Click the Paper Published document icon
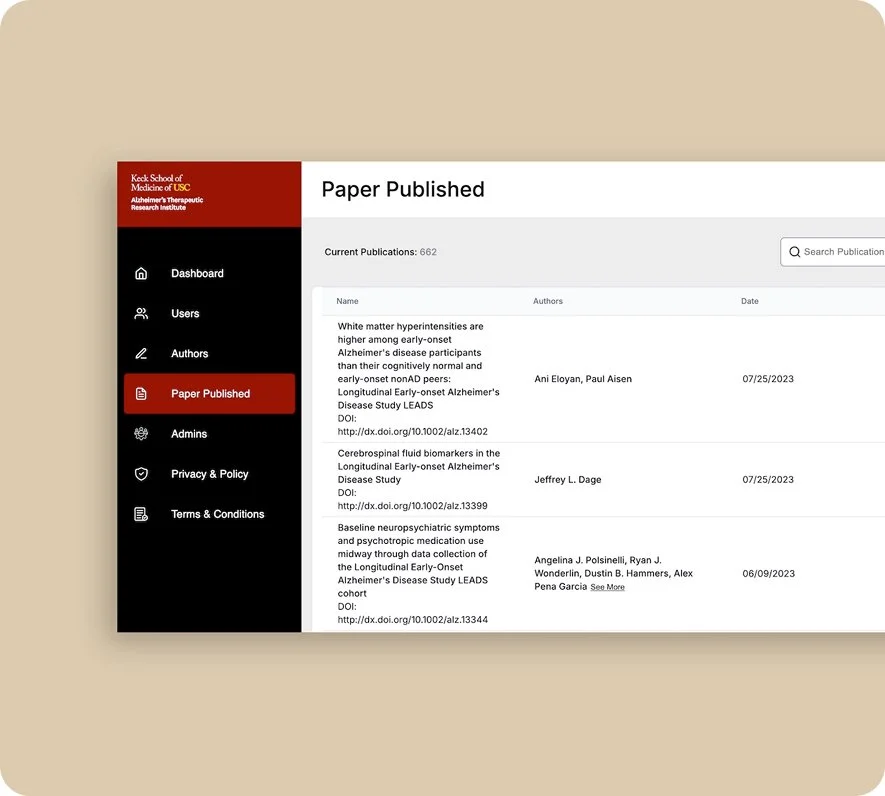 coord(141,393)
